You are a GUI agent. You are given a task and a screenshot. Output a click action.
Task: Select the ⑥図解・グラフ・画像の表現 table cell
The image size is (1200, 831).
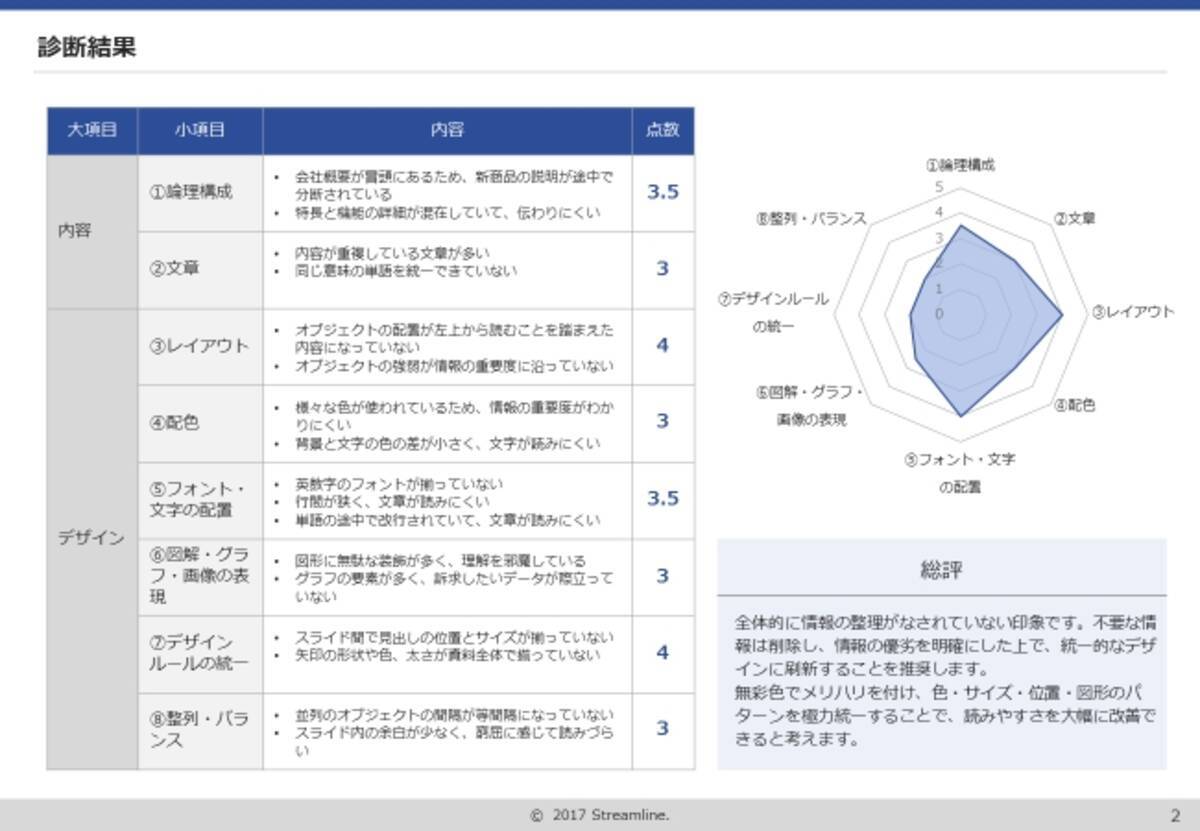[x=199, y=576]
